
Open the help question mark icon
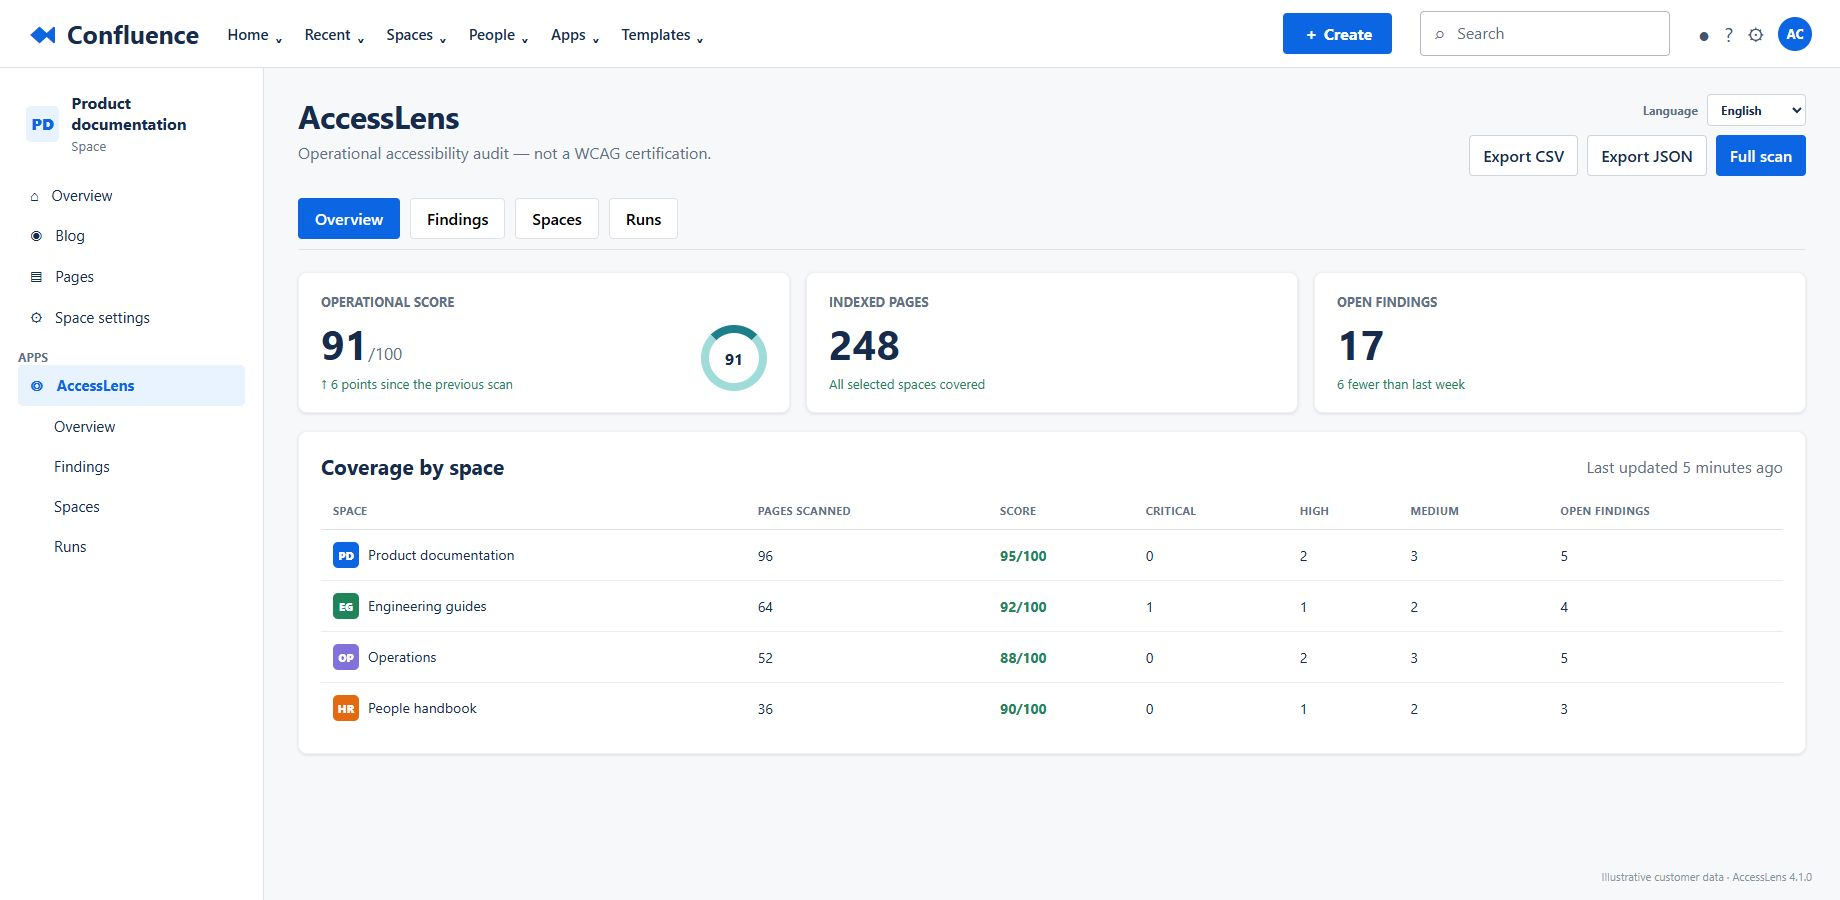pyautogui.click(x=1728, y=35)
